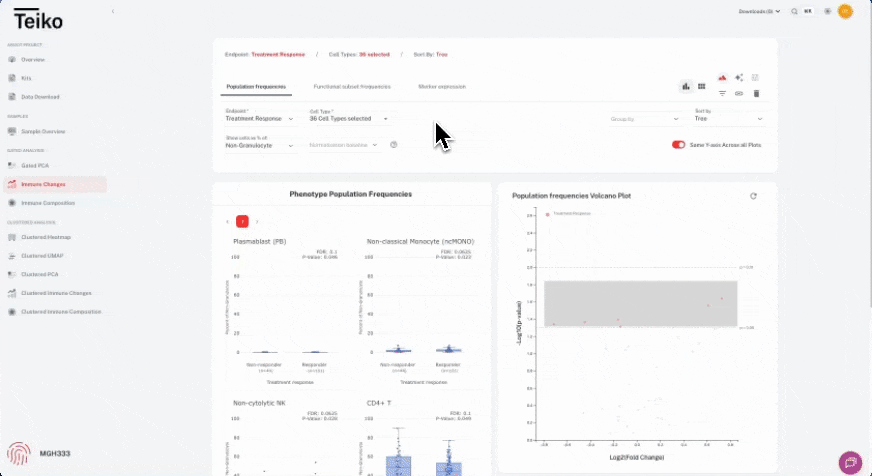The height and width of the screenshot is (476, 872).
Task: Select the Population frequencies tab
Action: click(256, 87)
